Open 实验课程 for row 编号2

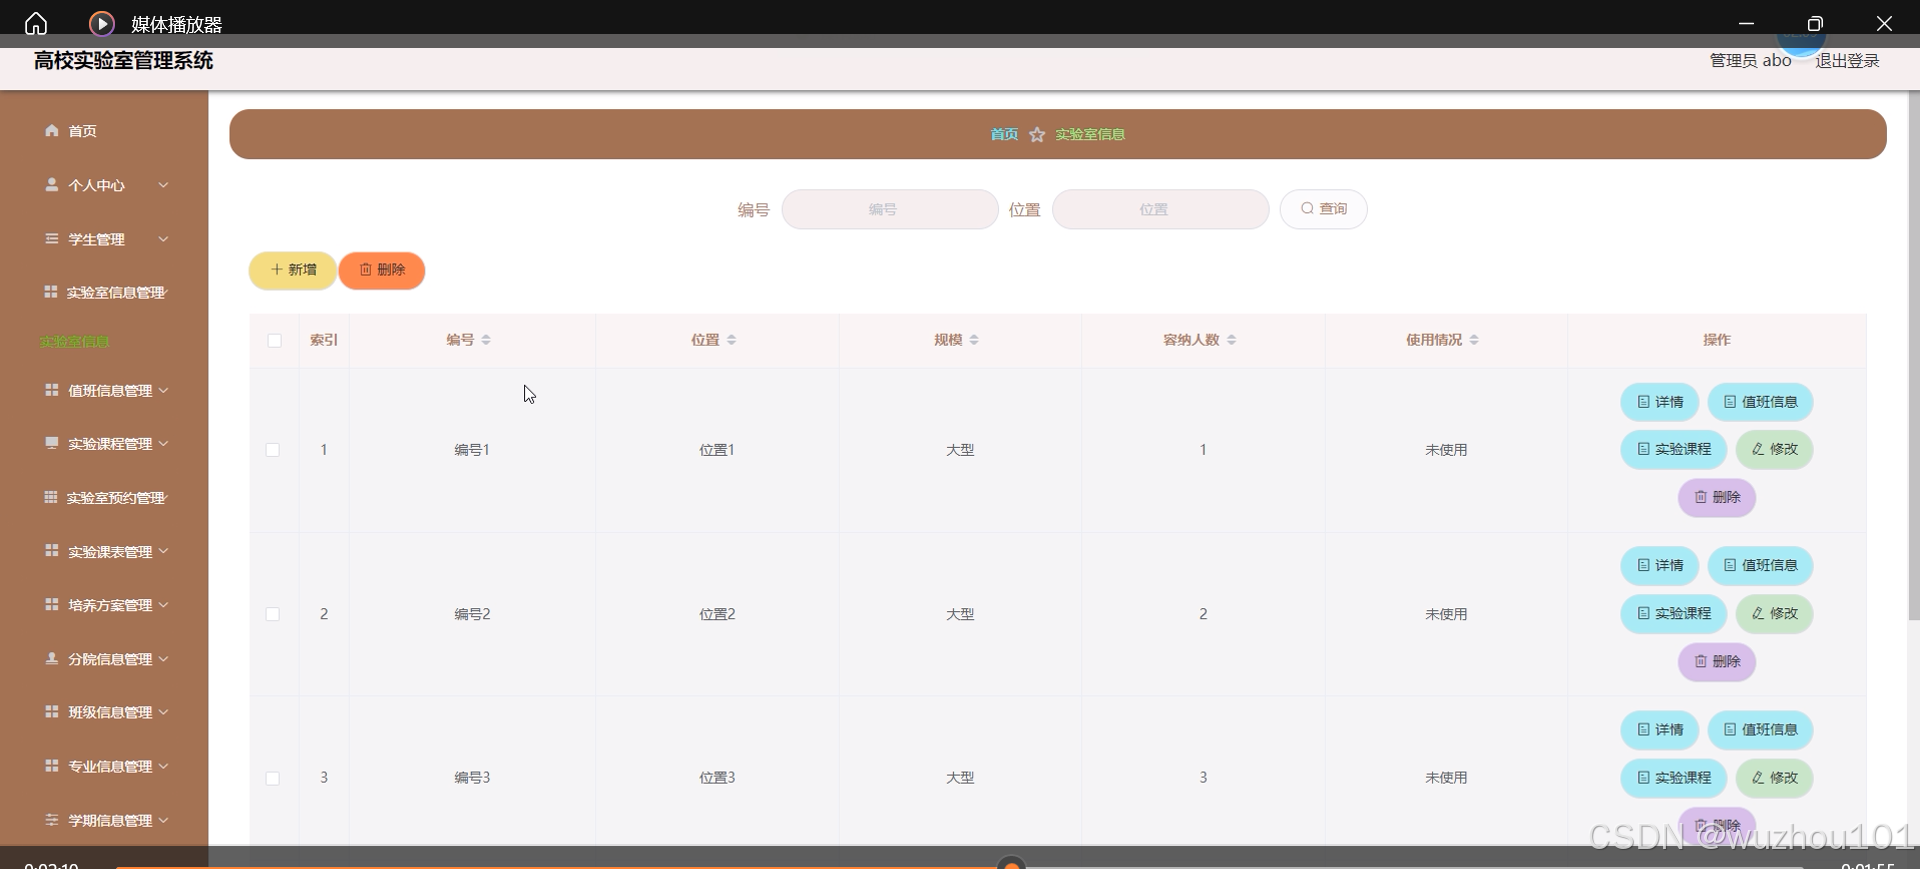point(1674,613)
